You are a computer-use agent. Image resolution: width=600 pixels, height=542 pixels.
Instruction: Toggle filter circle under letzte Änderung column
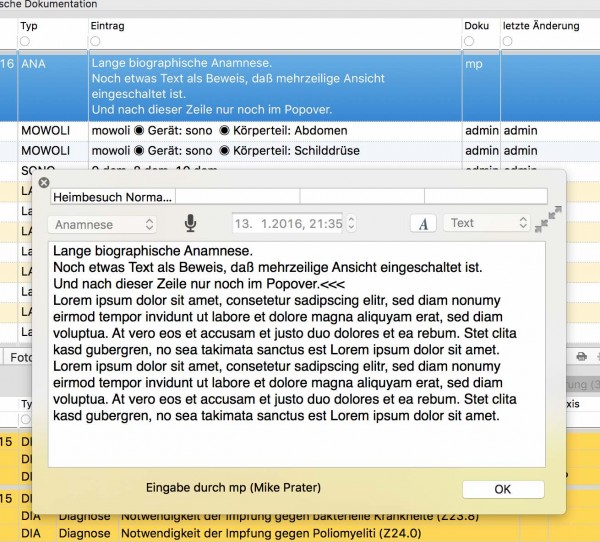[x=507, y=41]
